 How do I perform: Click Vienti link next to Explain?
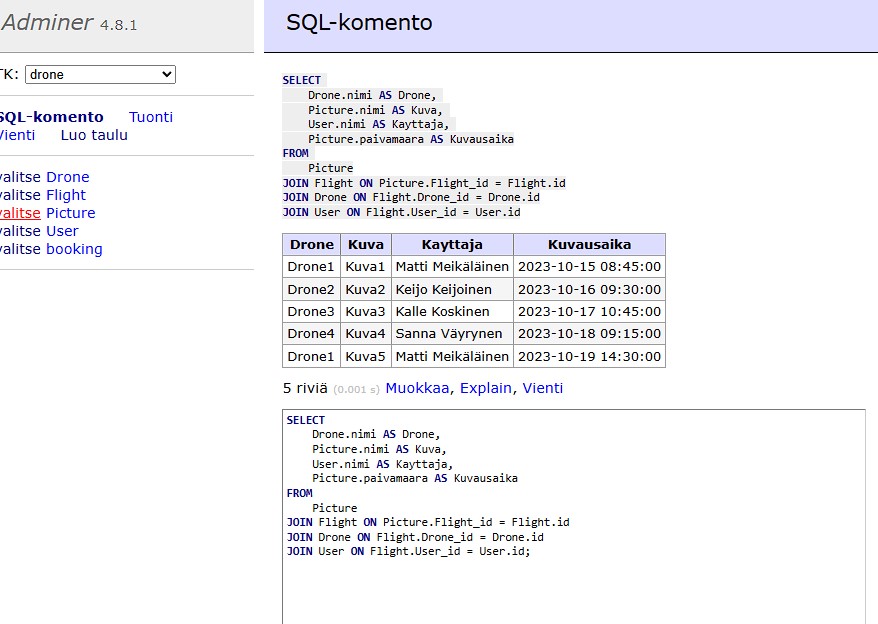542,388
